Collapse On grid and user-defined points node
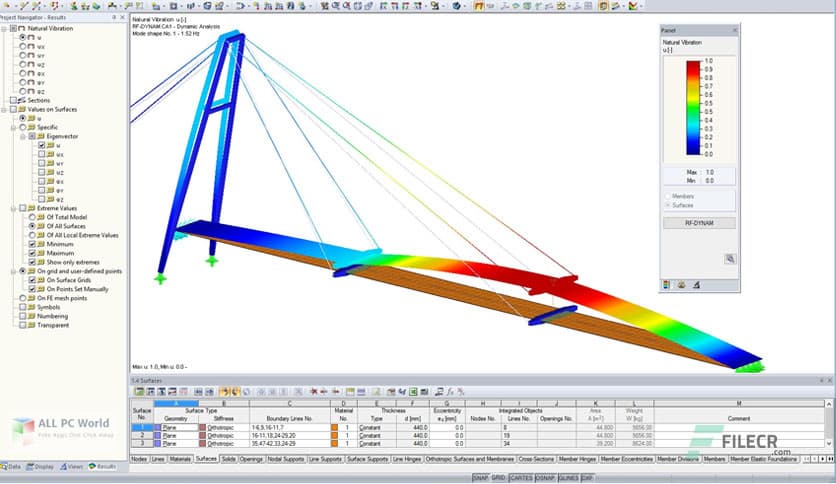This screenshot has width=836, height=484. tap(14, 271)
